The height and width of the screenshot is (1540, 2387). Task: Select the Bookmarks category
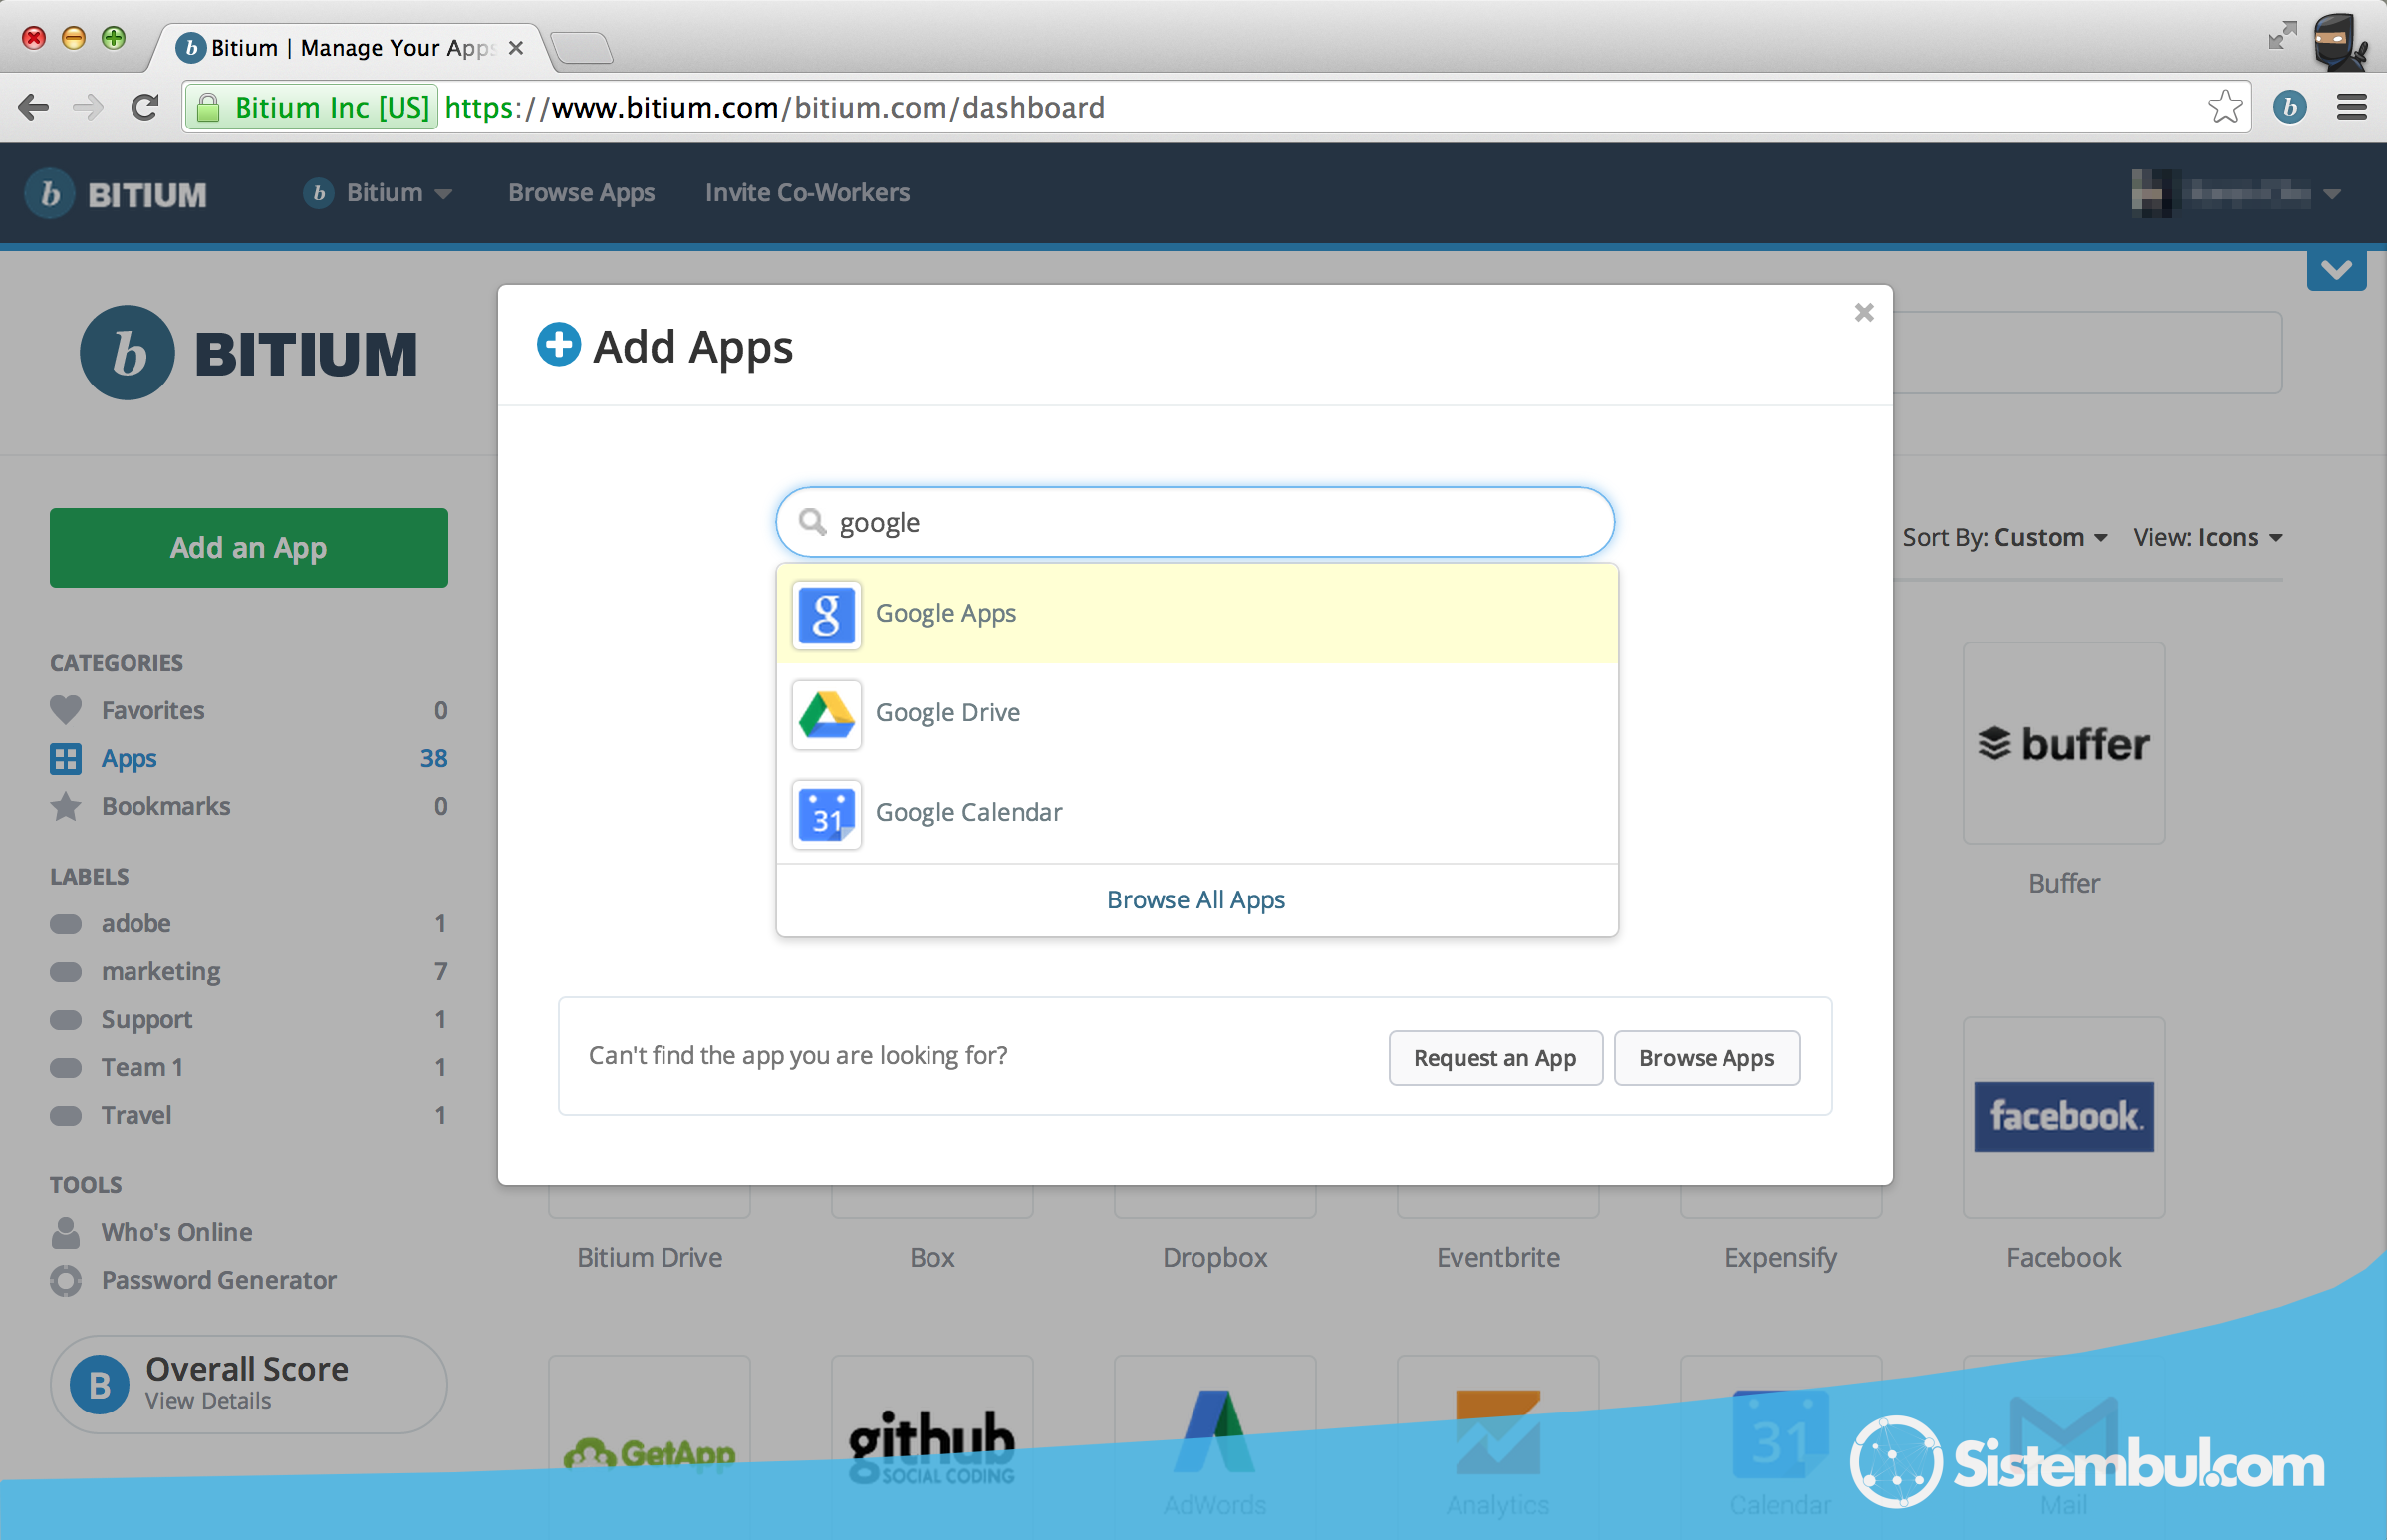[x=249, y=807]
